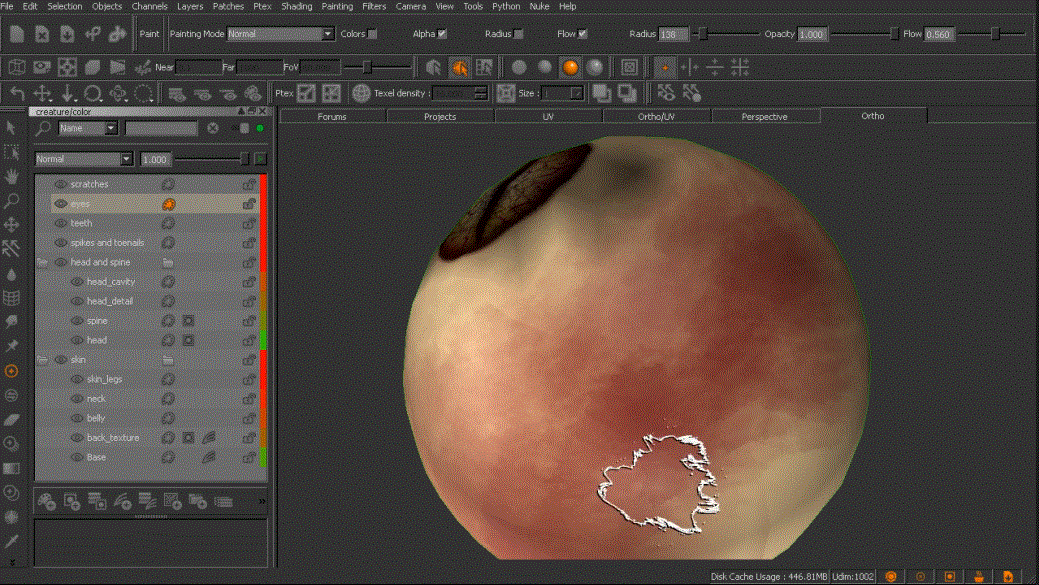Open the File menu
Viewport: 1039px width, 585px height.
point(7,6)
